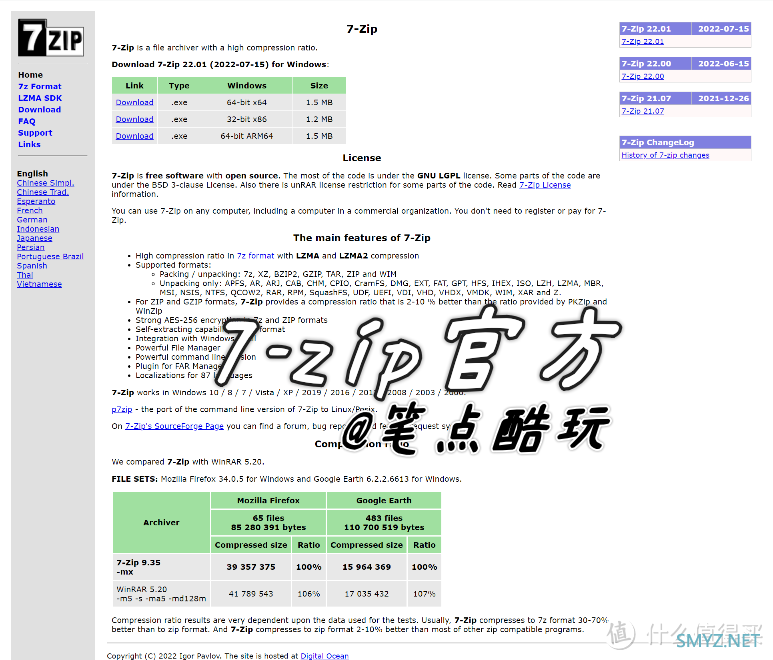Open the Home sidebar item

click(31, 75)
